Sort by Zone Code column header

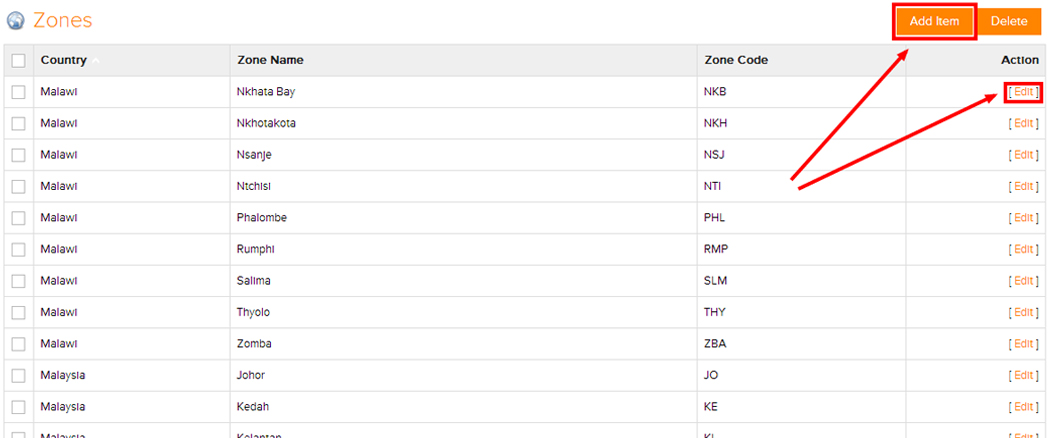[x=736, y=60]
